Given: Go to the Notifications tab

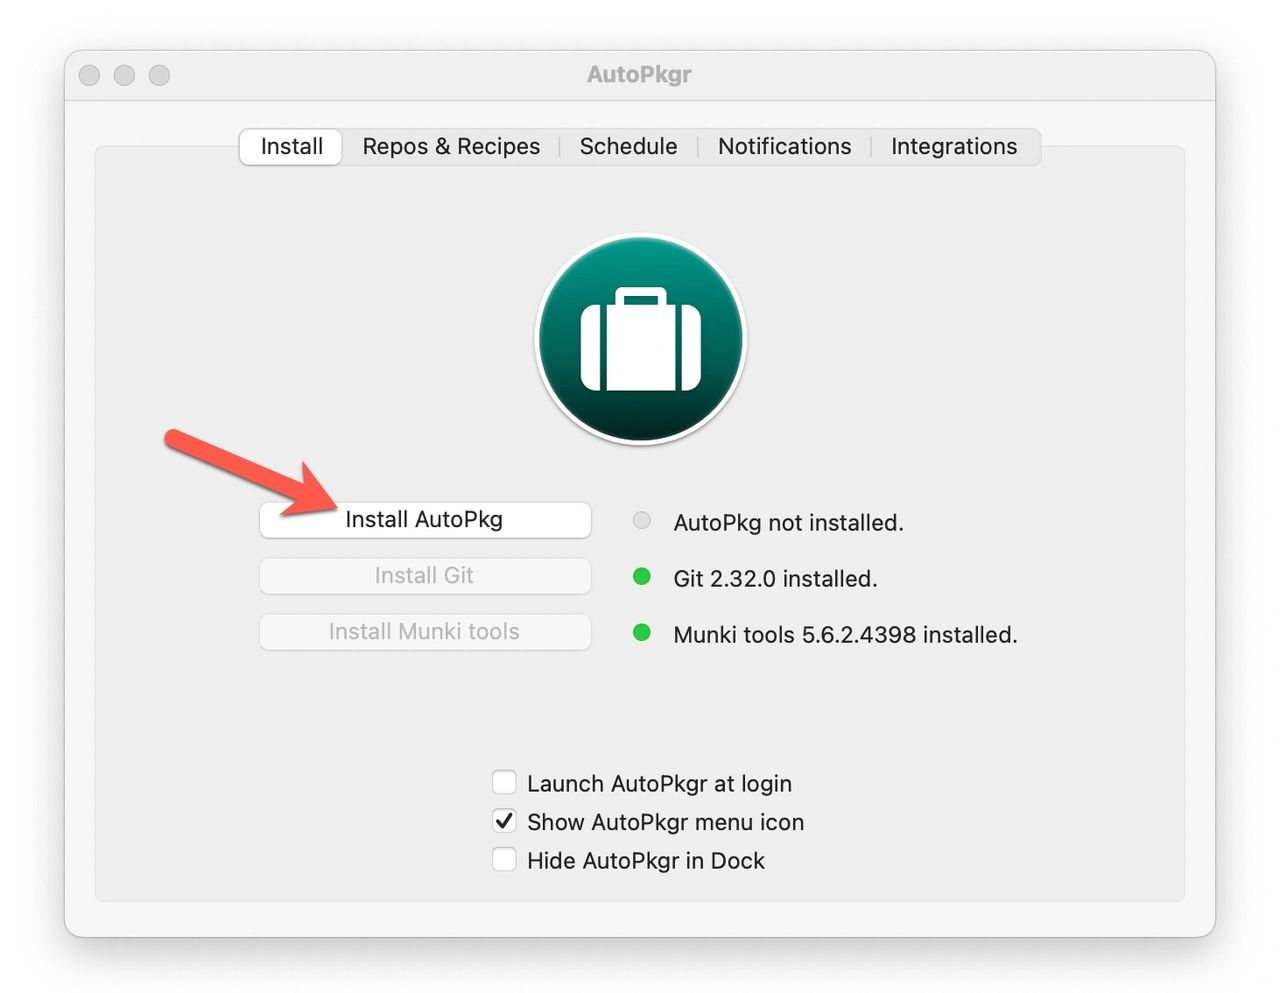Looking at the screenshot, I should tap(784, 147).
